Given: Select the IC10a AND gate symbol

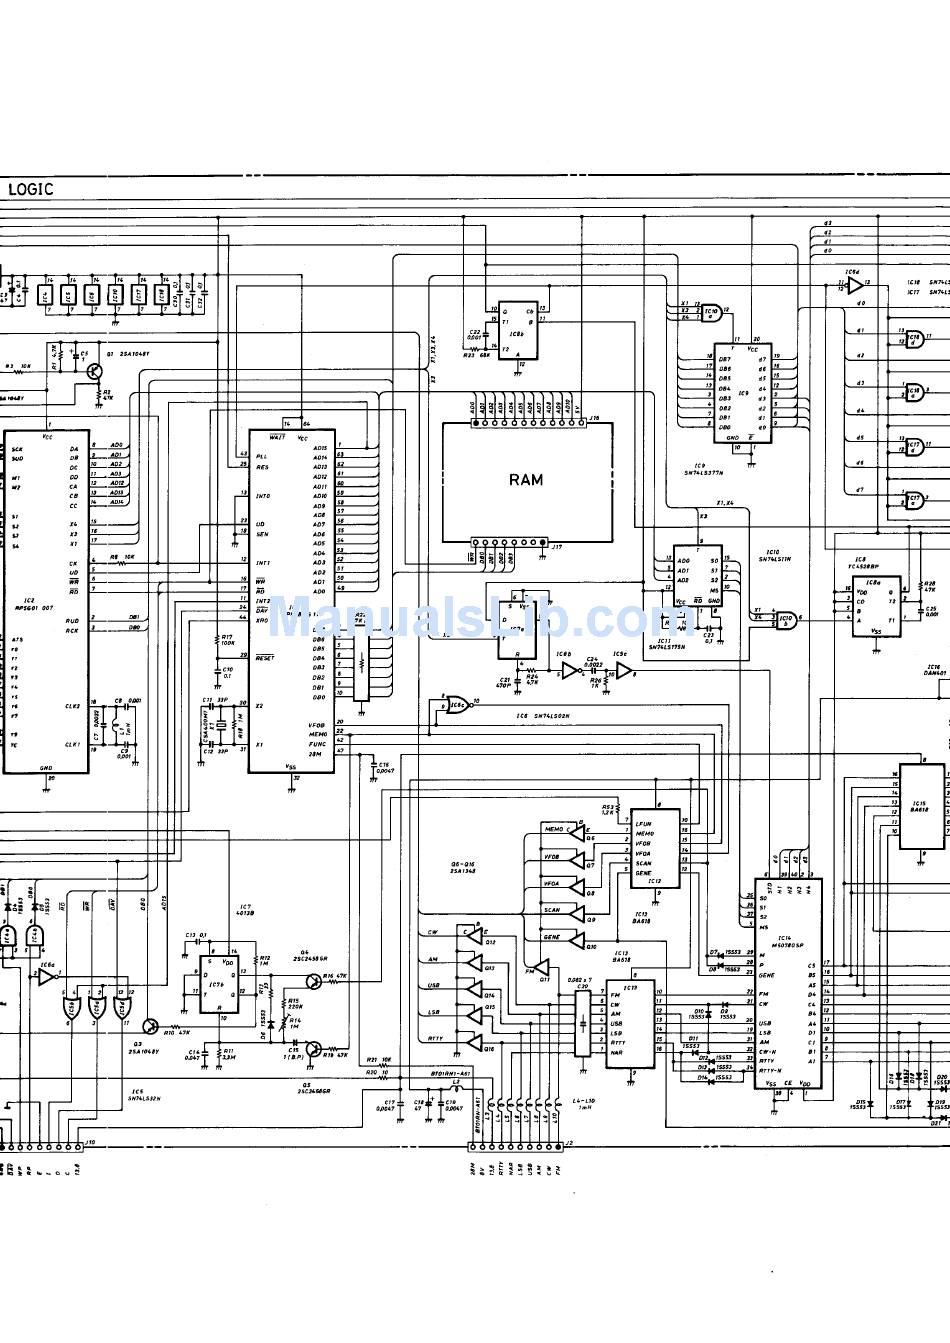Looking at the screenshot, I should pos(712,311).
